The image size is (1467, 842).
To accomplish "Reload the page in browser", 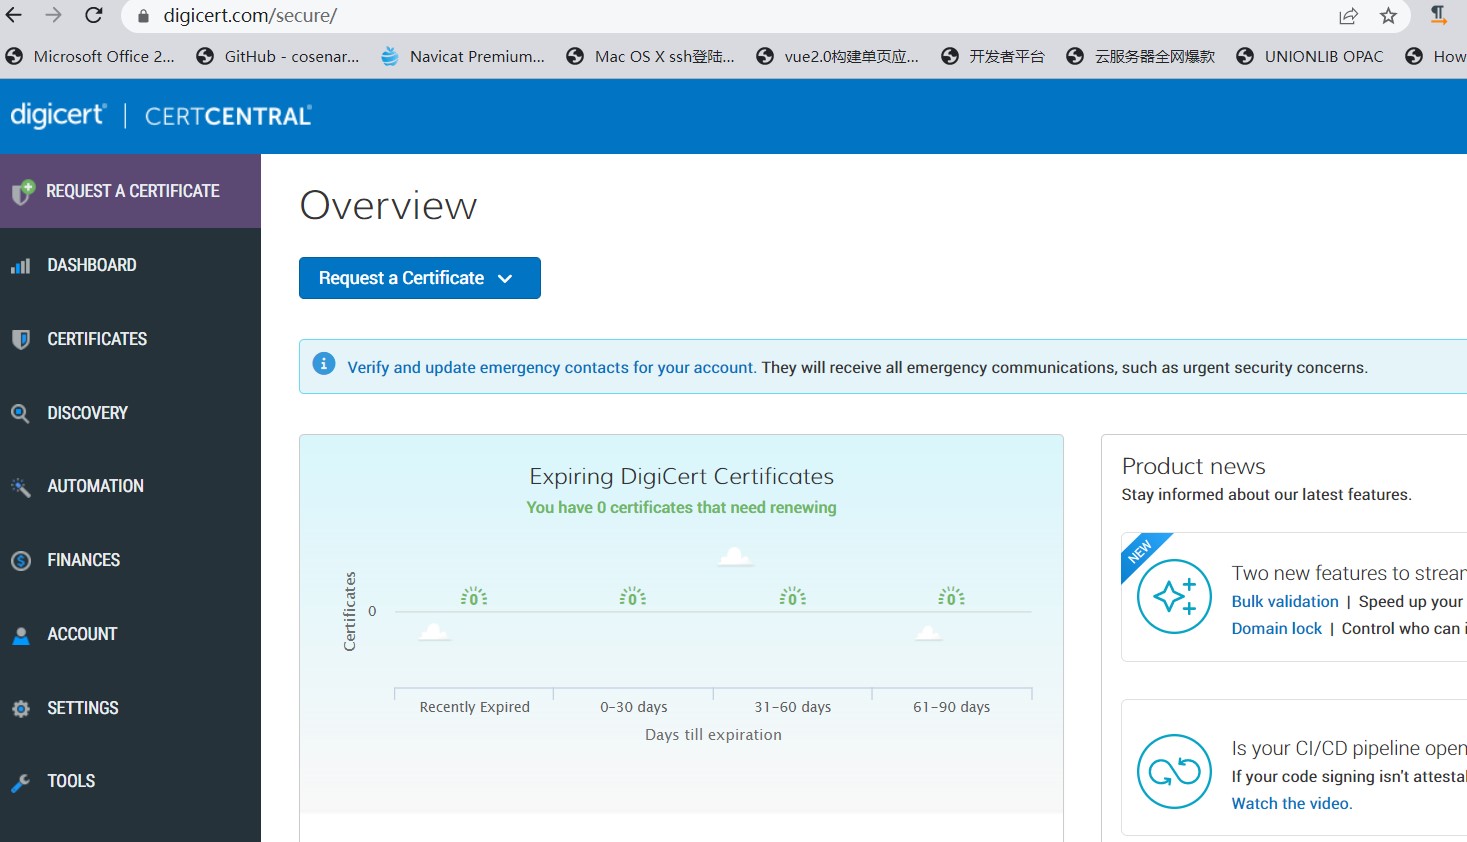I will (93, 16).
